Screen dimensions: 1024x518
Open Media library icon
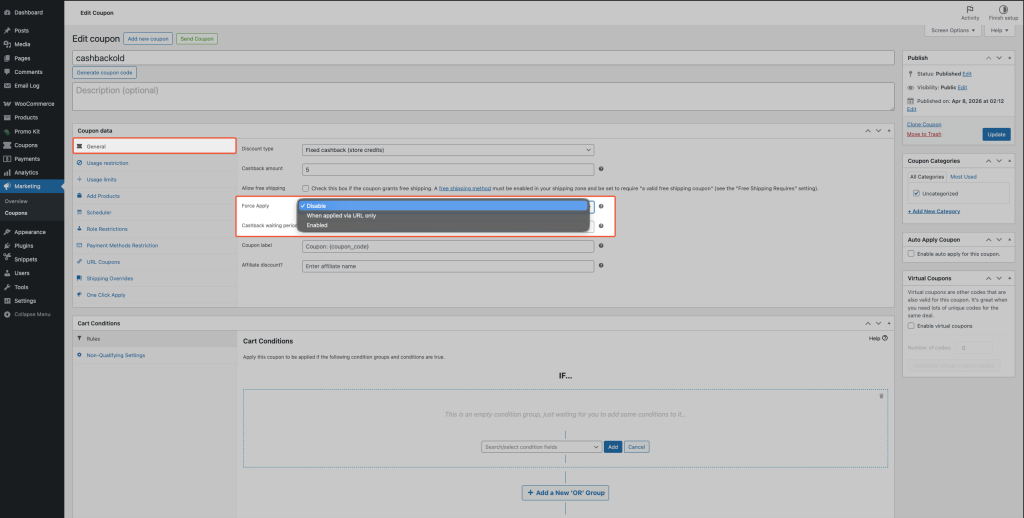pyautogui.click(x=7, y=44)
